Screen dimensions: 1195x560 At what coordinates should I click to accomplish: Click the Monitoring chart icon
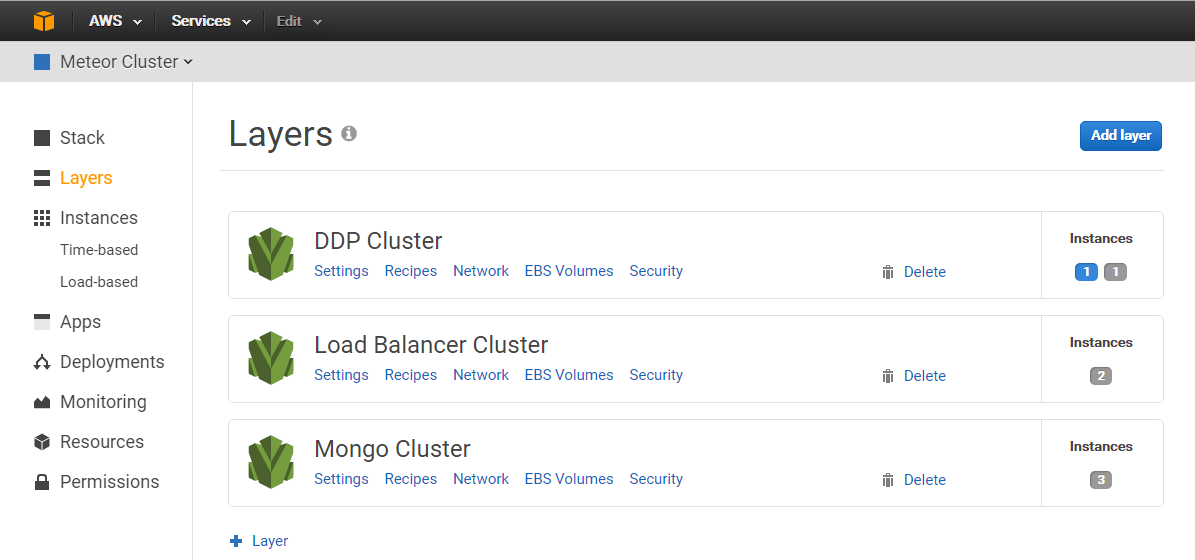click(x=42, y=402)
